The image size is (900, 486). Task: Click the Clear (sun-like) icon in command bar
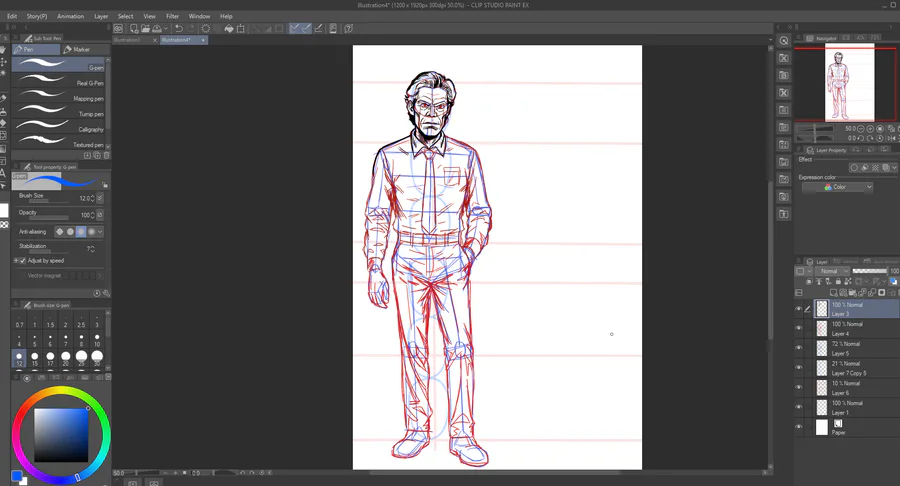205,28
